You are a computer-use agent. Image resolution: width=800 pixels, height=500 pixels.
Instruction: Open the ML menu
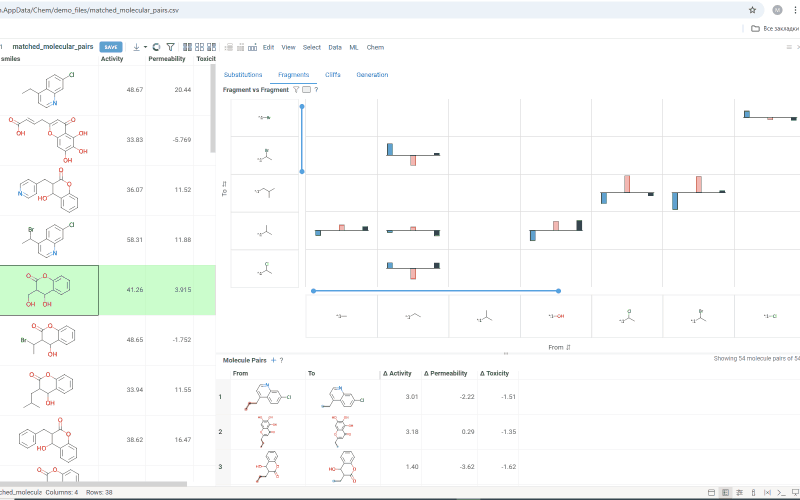[354, 47]
